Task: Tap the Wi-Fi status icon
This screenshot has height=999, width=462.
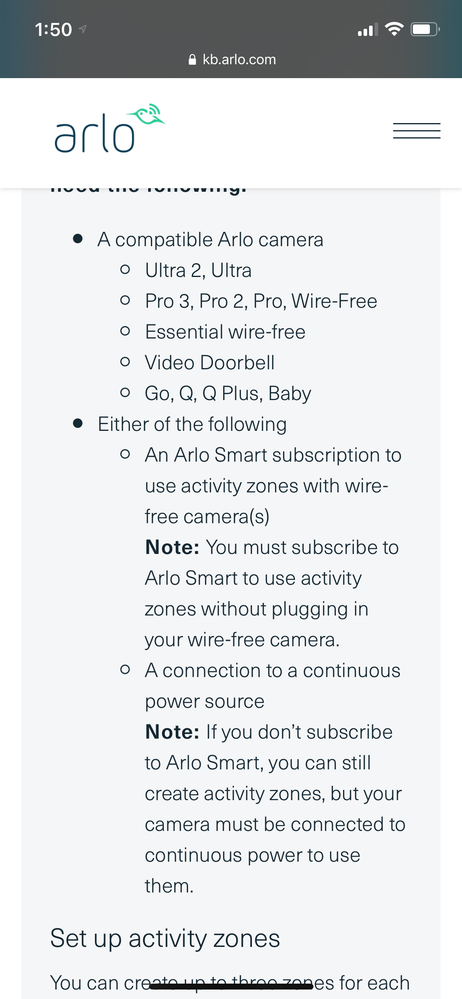Action: [x=395, y=29]
